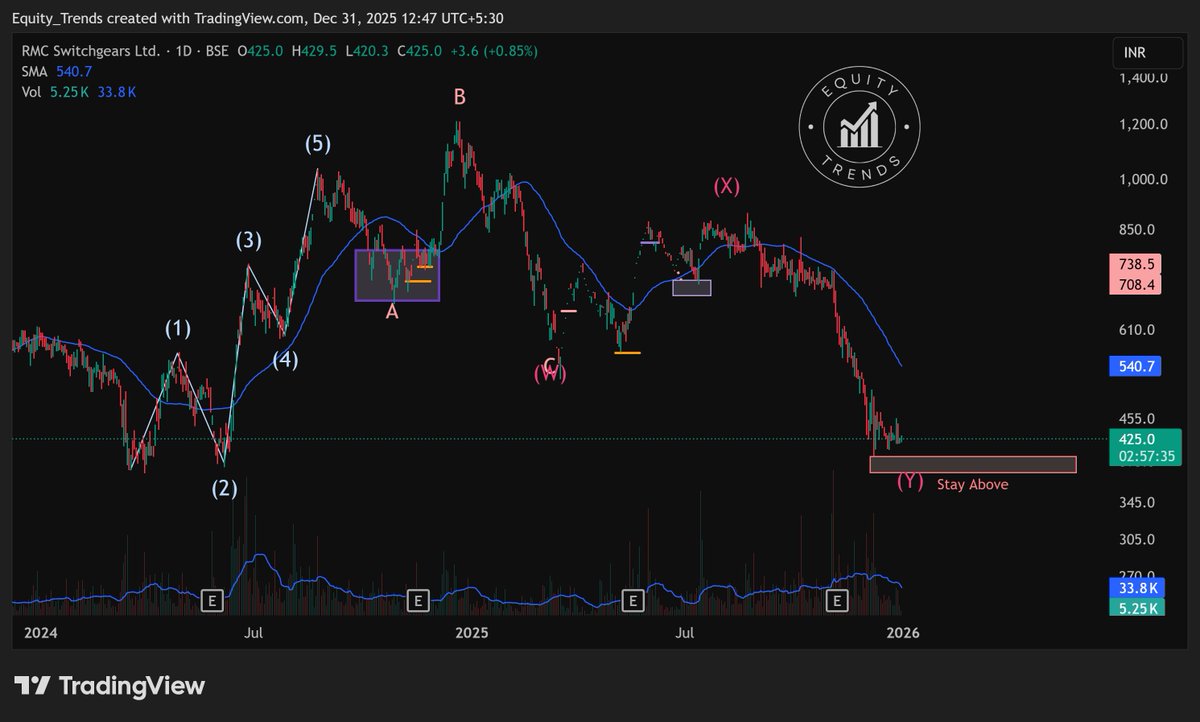Open the earnings 'E' marker in late 2025
The height and width of the screenshot is (722, 1200).
coord(838,600)
